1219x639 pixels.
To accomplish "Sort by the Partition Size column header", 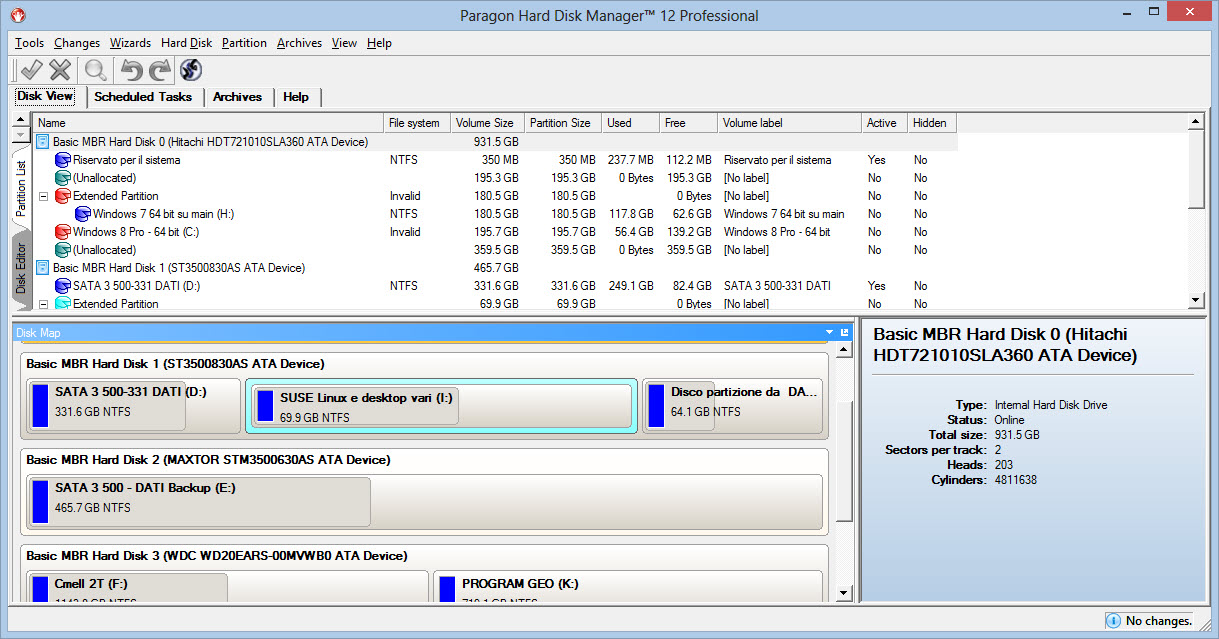I will [563, 123].
